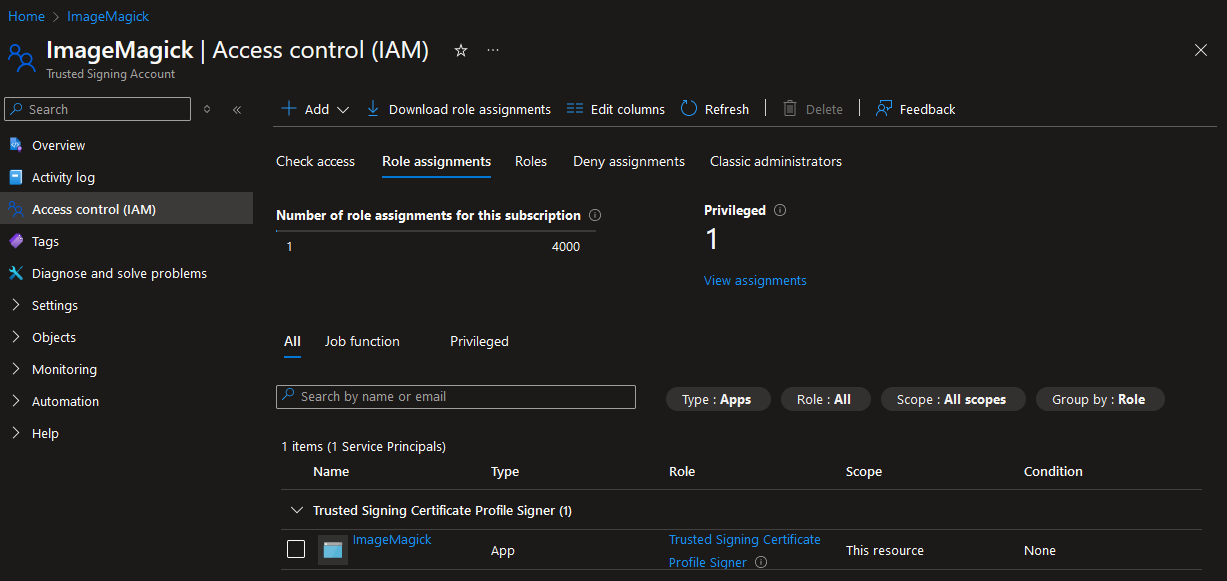The image size is (1227, 581).
Task: Click info icon next to Privileged
Action: coord(780,210)
